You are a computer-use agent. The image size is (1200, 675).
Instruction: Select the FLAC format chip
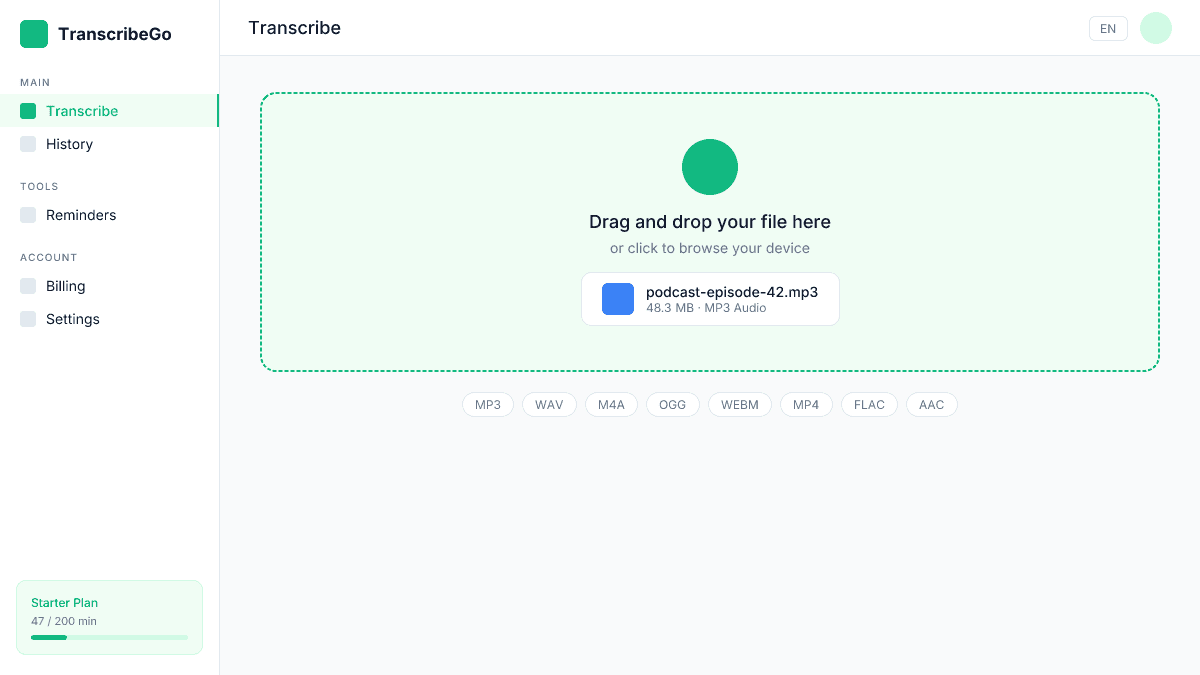(x=869, y=404)
